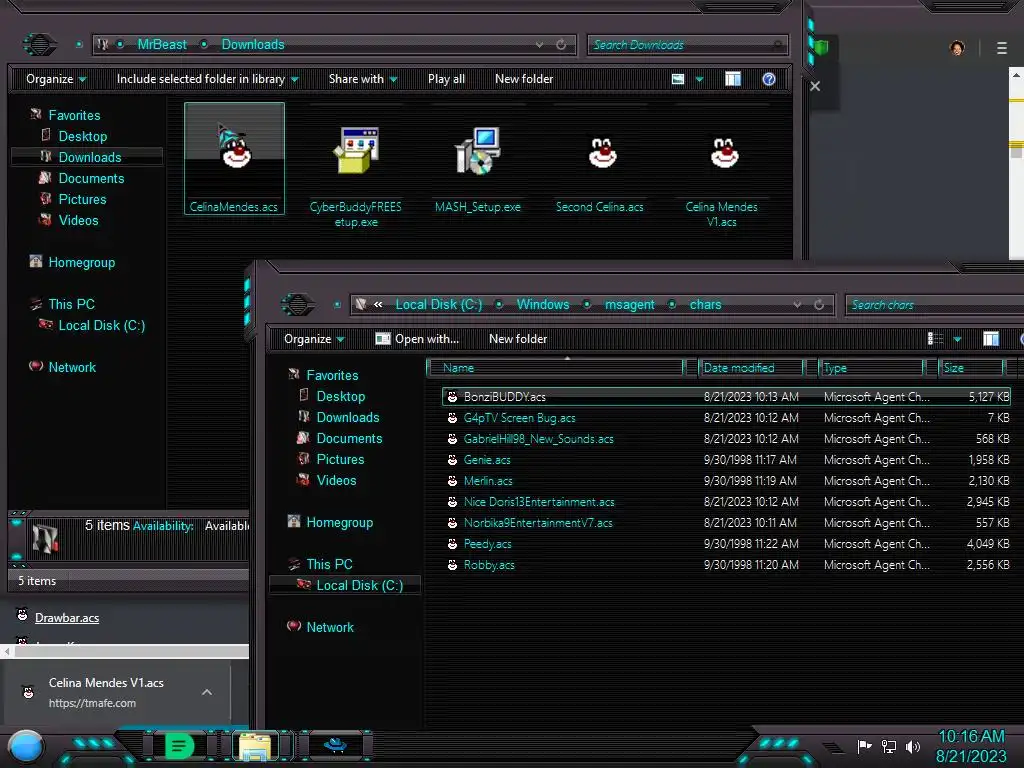Screen dimensions: 1024x768
Task: Click Local Disk (C:) breadcrumb in chars address bar
Action: tap(439, 304)
